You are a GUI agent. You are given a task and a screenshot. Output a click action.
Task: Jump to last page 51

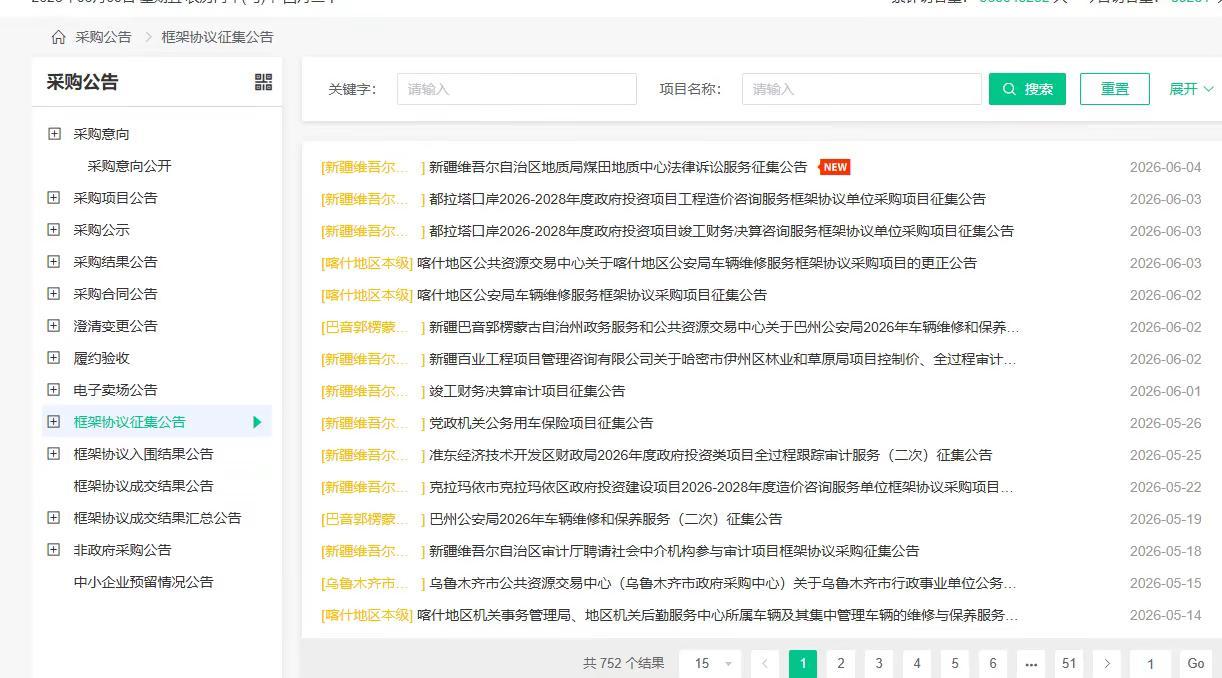click(1069, 663)
